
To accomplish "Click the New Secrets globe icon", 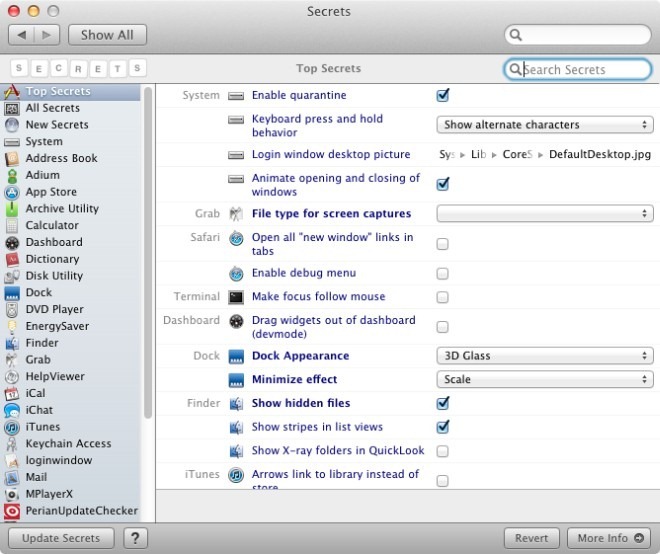I will (x=12, y=125).
